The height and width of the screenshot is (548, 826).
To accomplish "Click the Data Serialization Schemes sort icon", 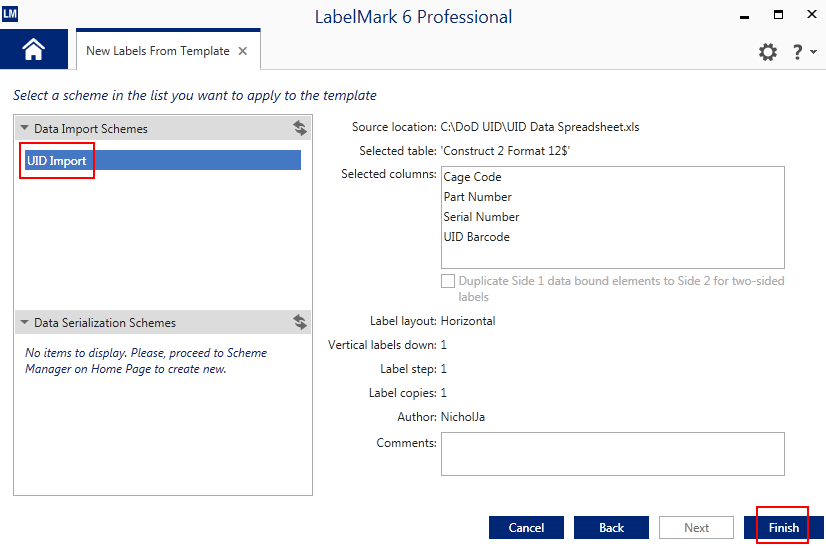I will click(299, 322).
